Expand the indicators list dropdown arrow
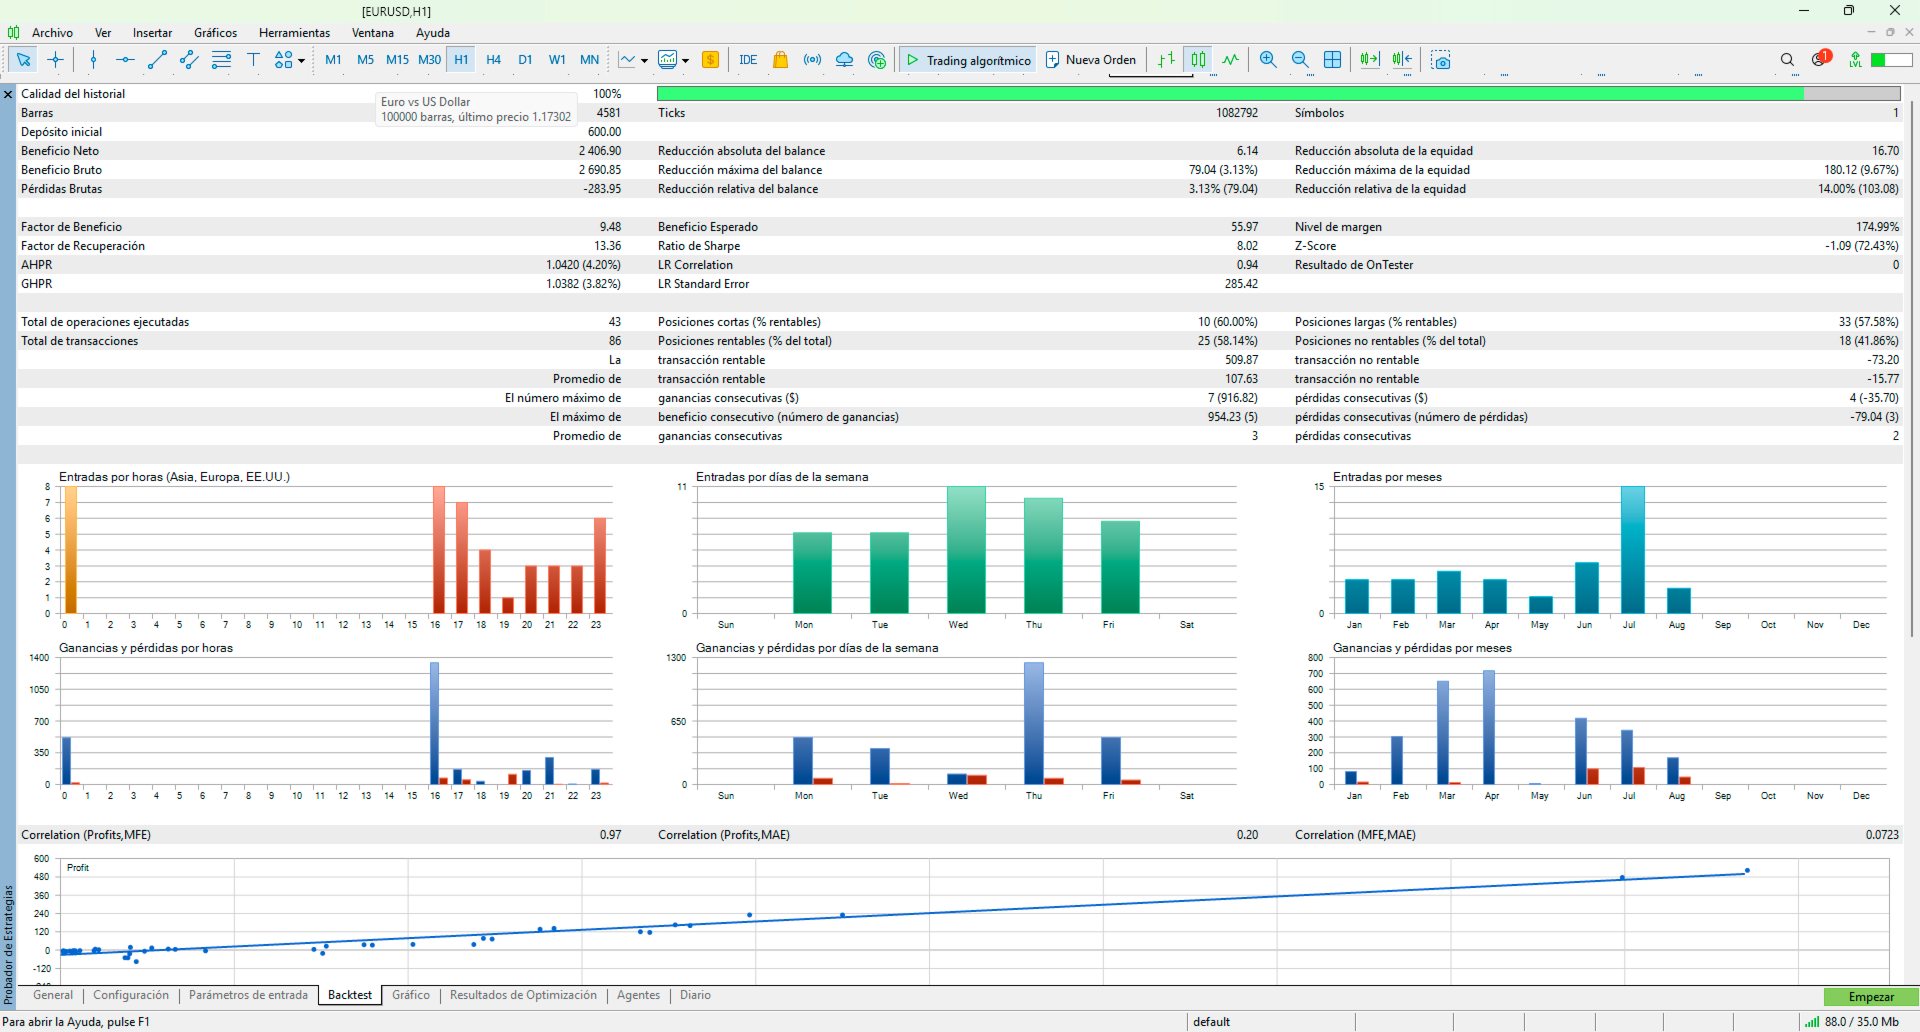Screen dimensions: 1920x1032 (686, 61)
